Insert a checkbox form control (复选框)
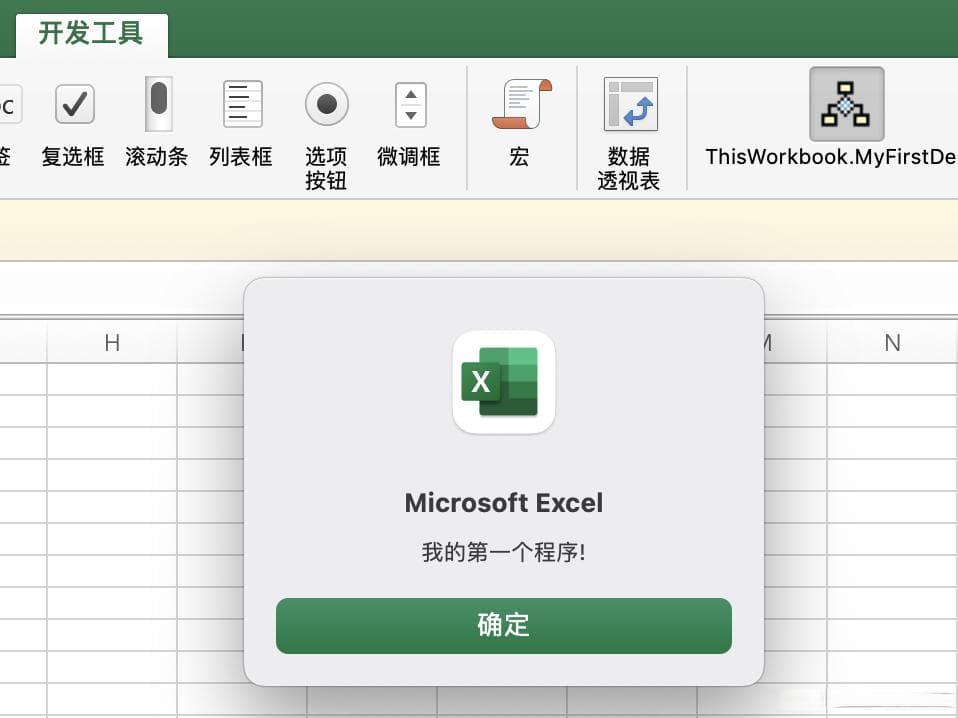This screenshot has height=718, width=958. 74,124
